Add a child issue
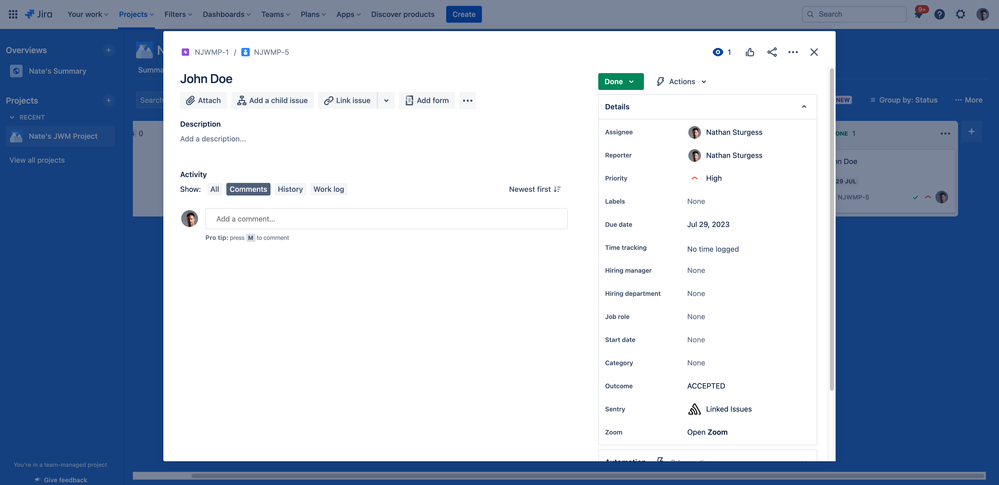This screenshot has width=999, height=485. [x=273, y=101]
